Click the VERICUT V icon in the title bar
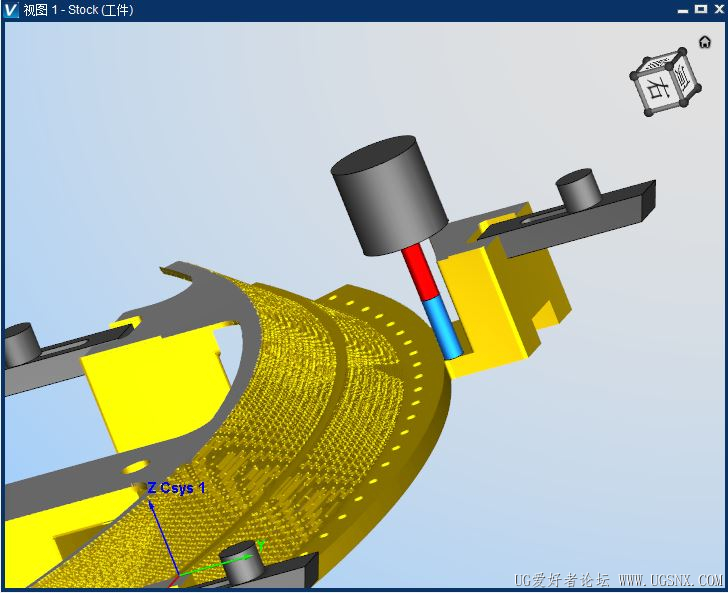Image resolution: width=728 pixels, height=593 pixels. [x=10, y=10]
